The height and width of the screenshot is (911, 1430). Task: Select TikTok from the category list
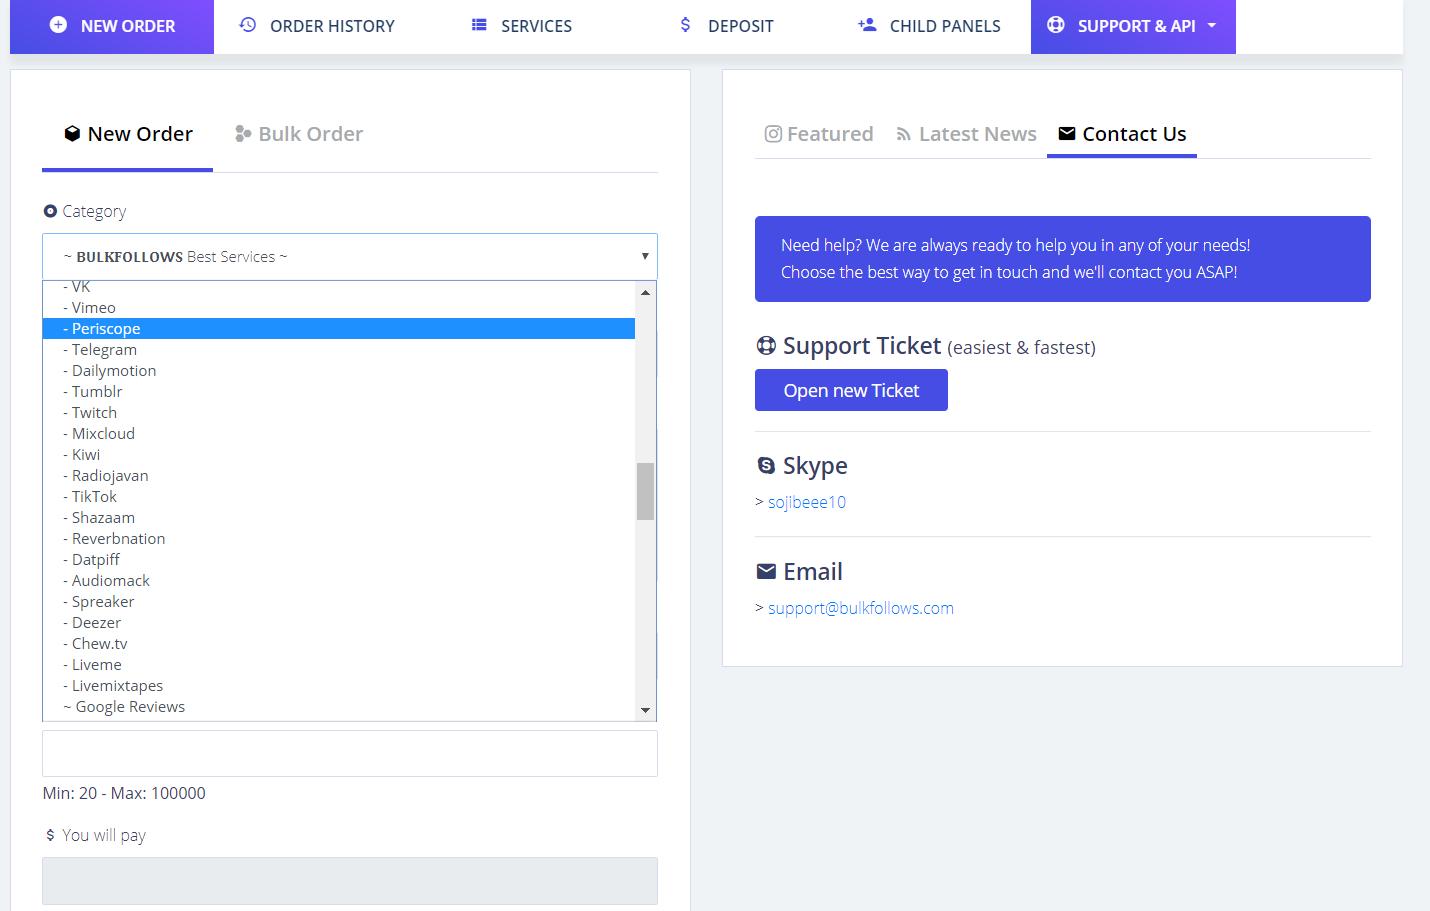pos(94,497)
